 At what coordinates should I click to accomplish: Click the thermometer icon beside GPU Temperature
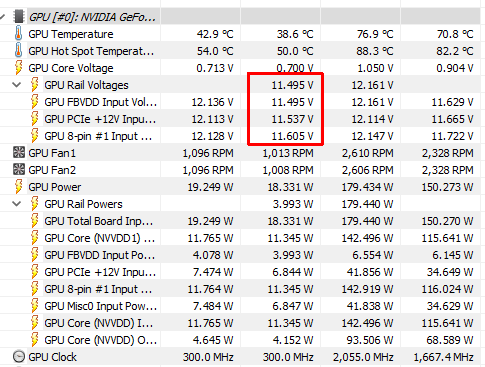click(18, 34)
